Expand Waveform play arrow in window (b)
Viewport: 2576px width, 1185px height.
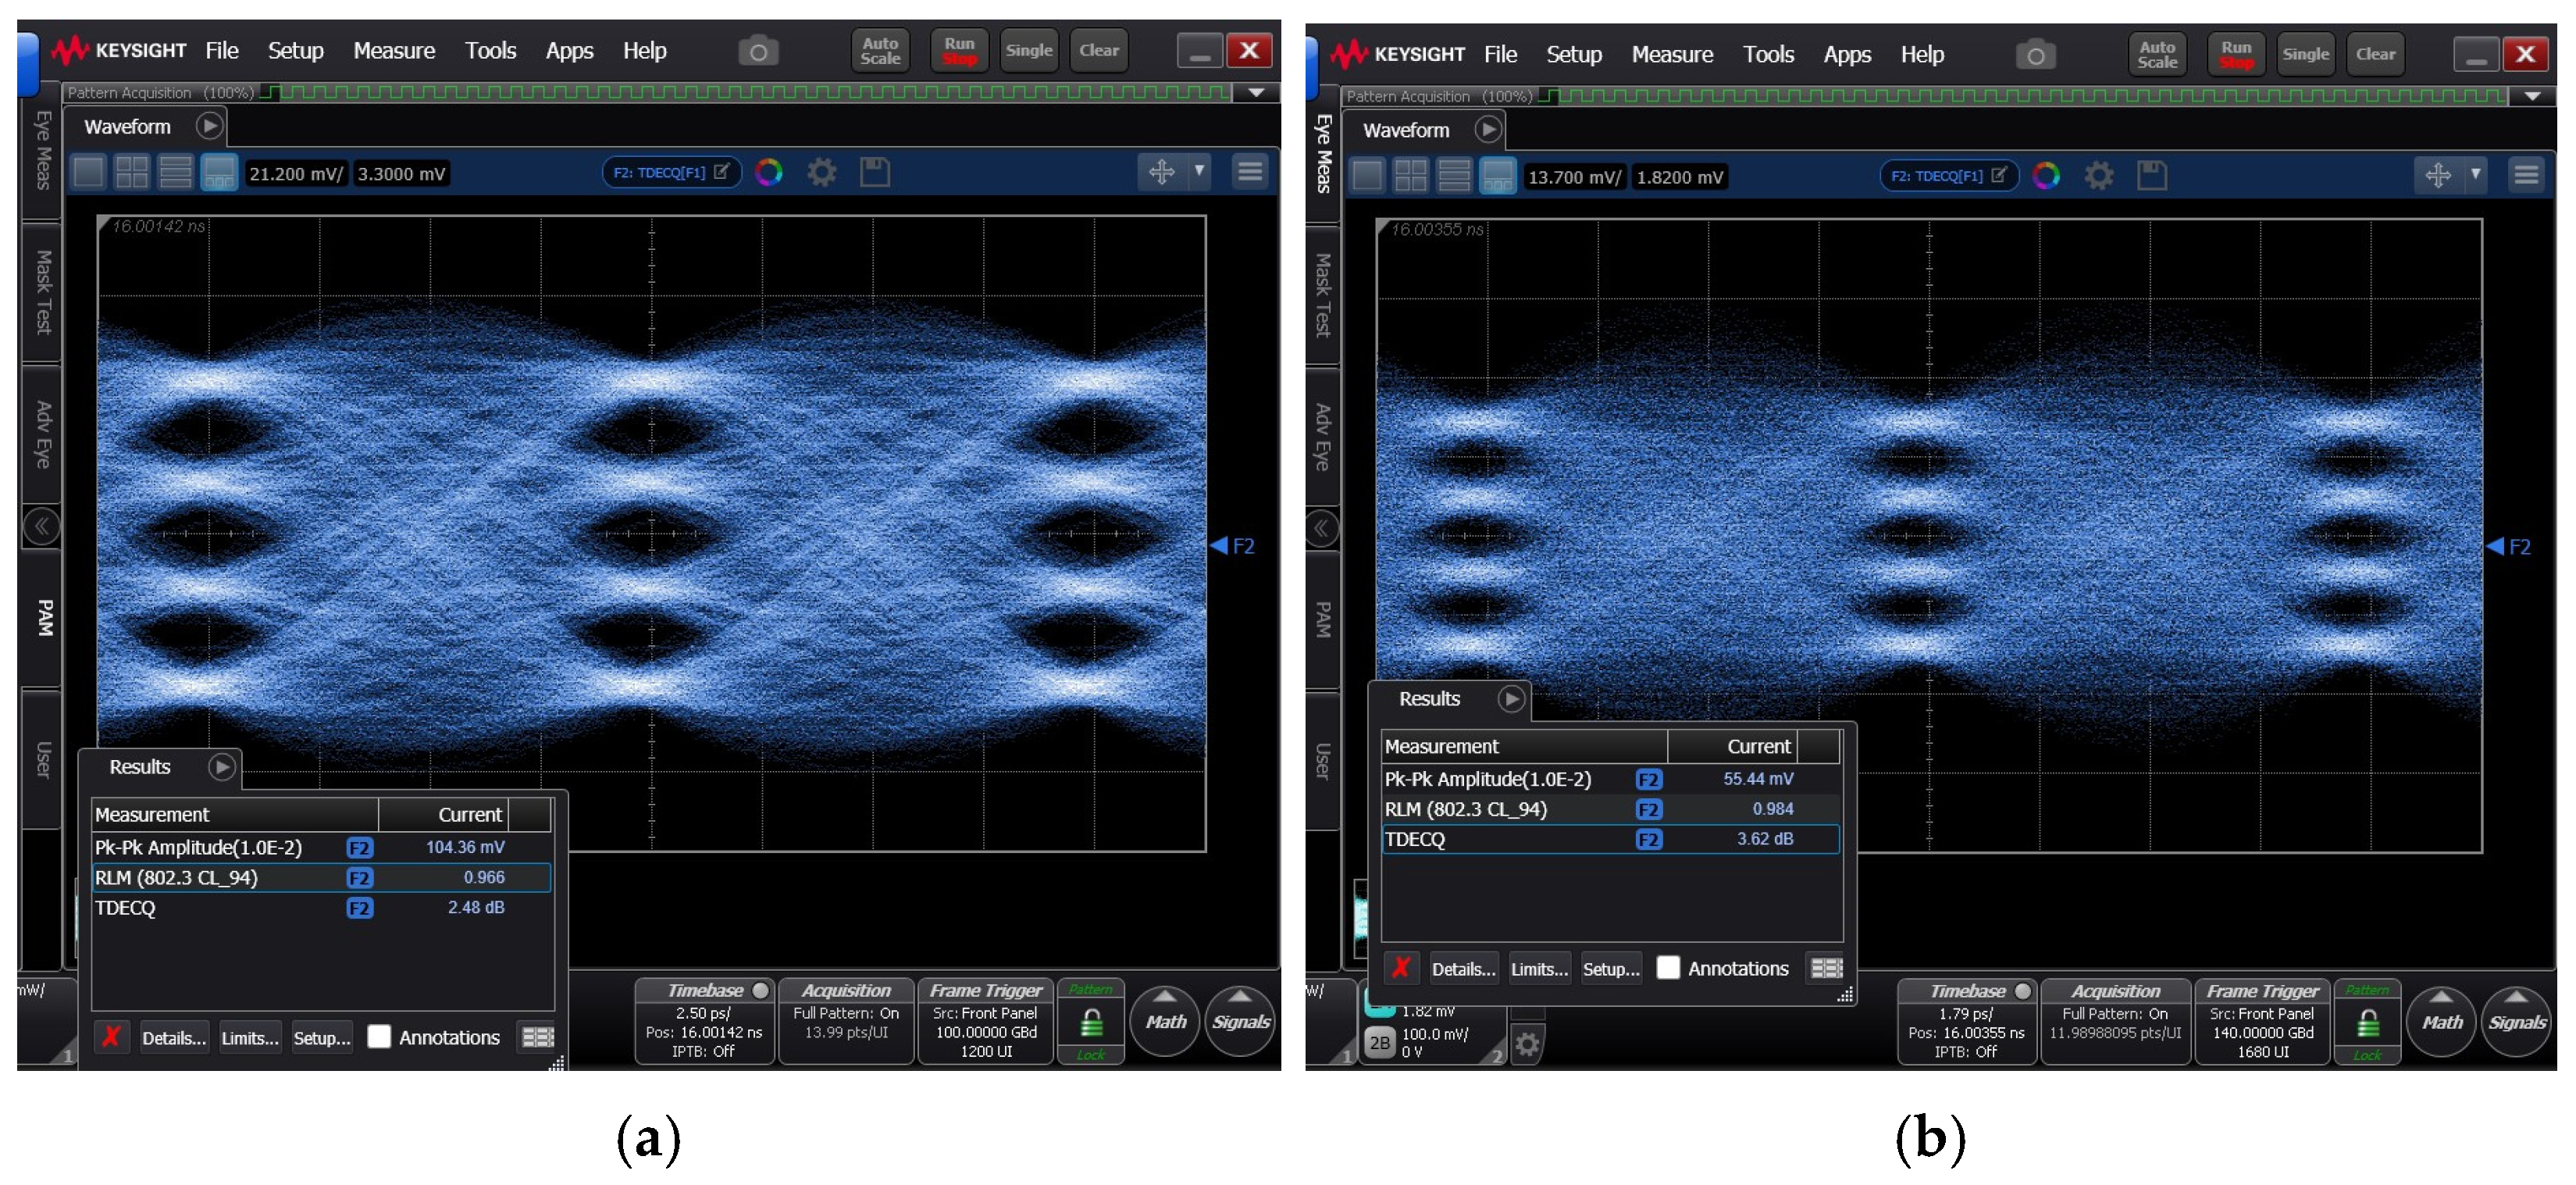(x=1488, y=130)
